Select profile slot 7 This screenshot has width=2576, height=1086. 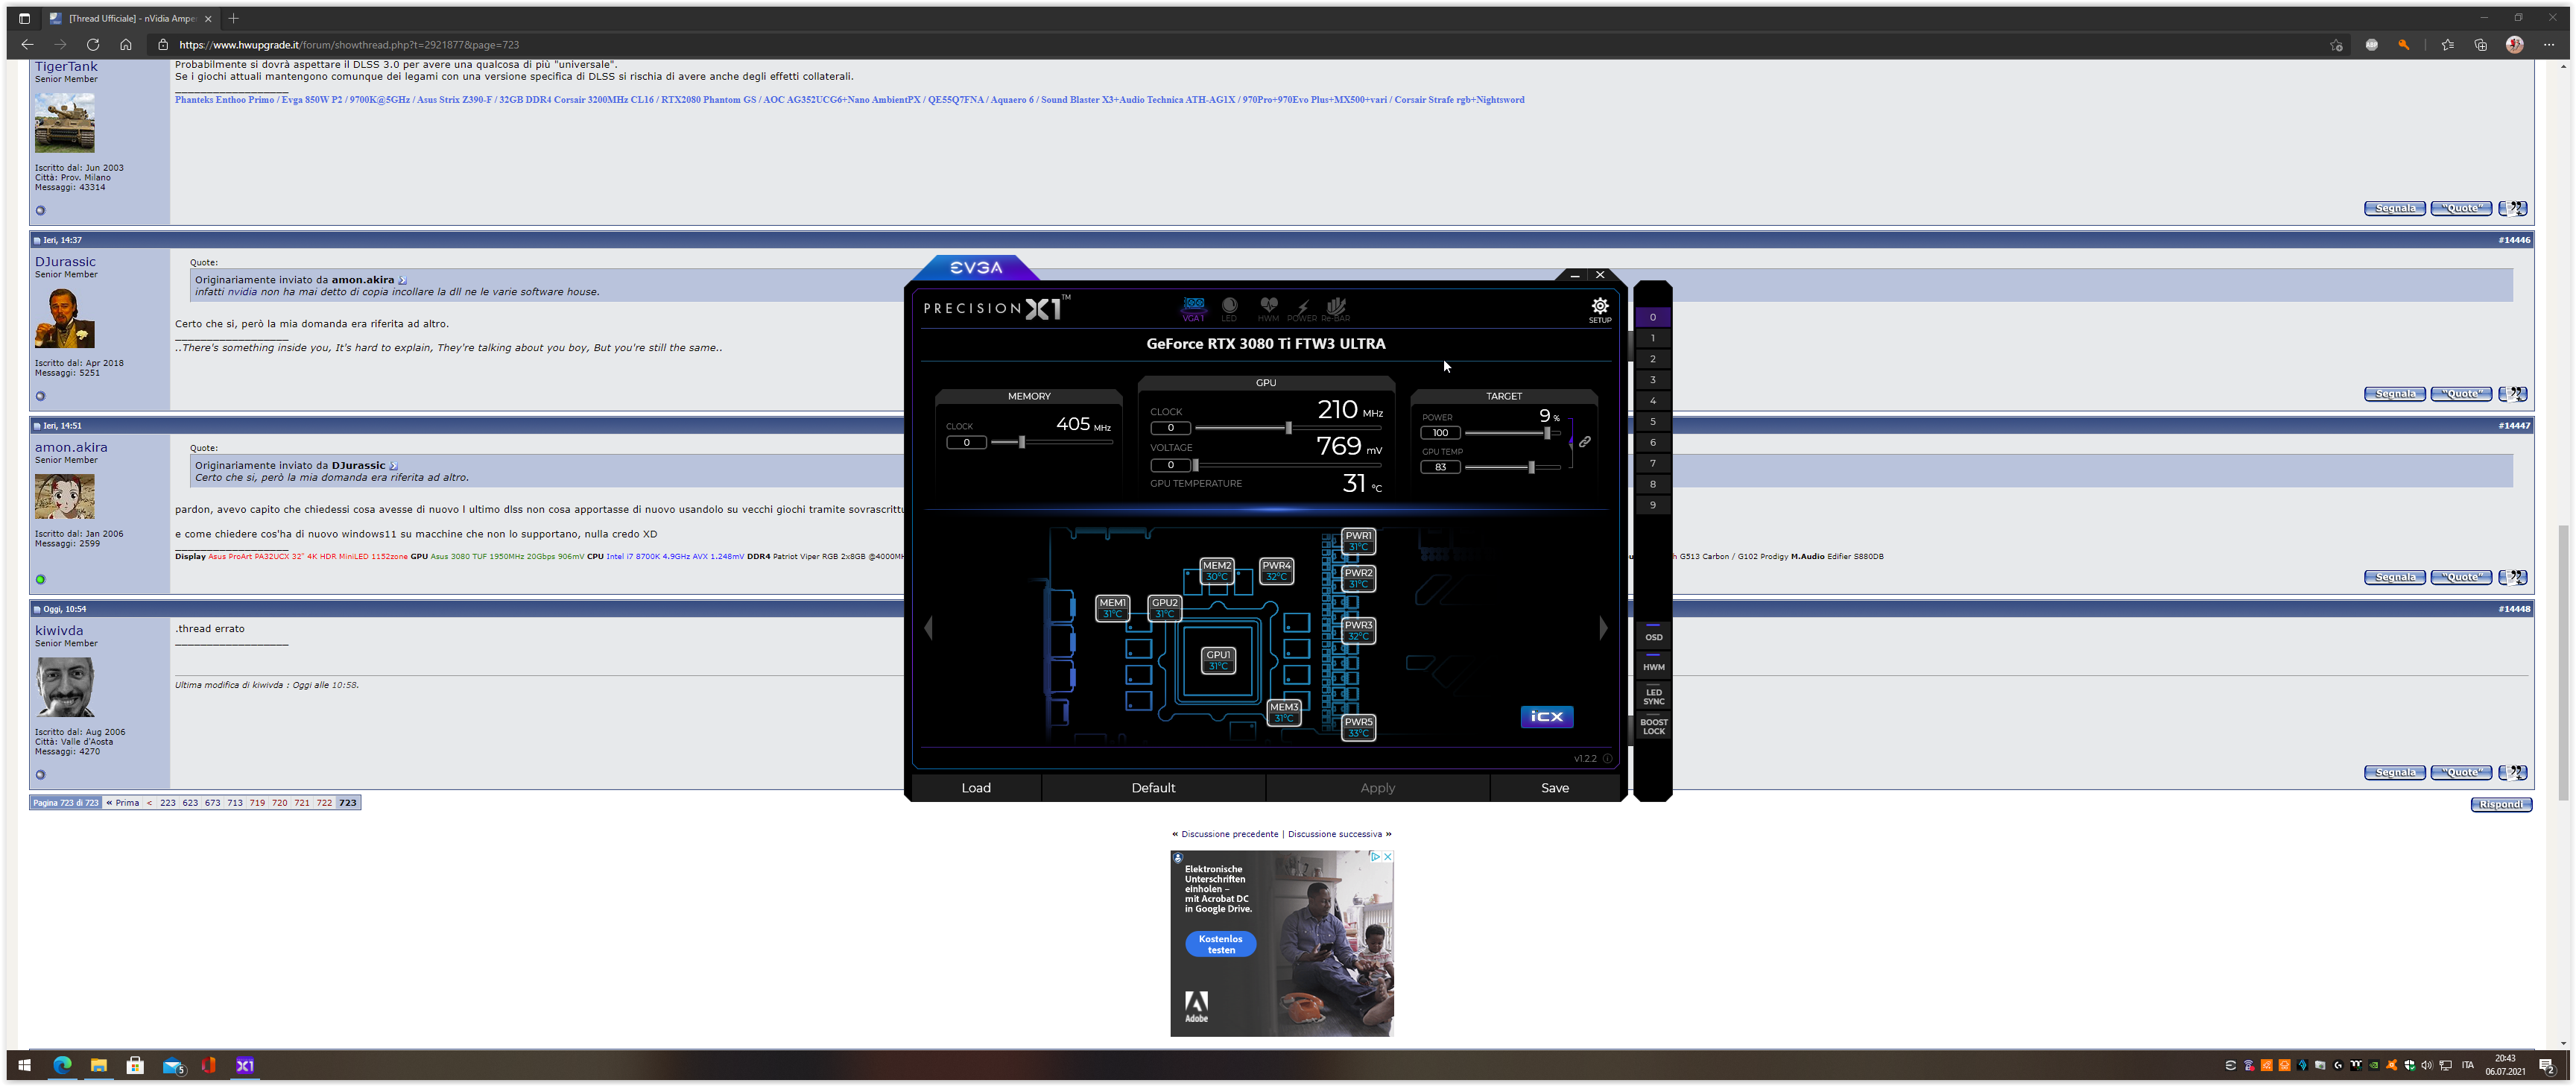coord(1653,463)
